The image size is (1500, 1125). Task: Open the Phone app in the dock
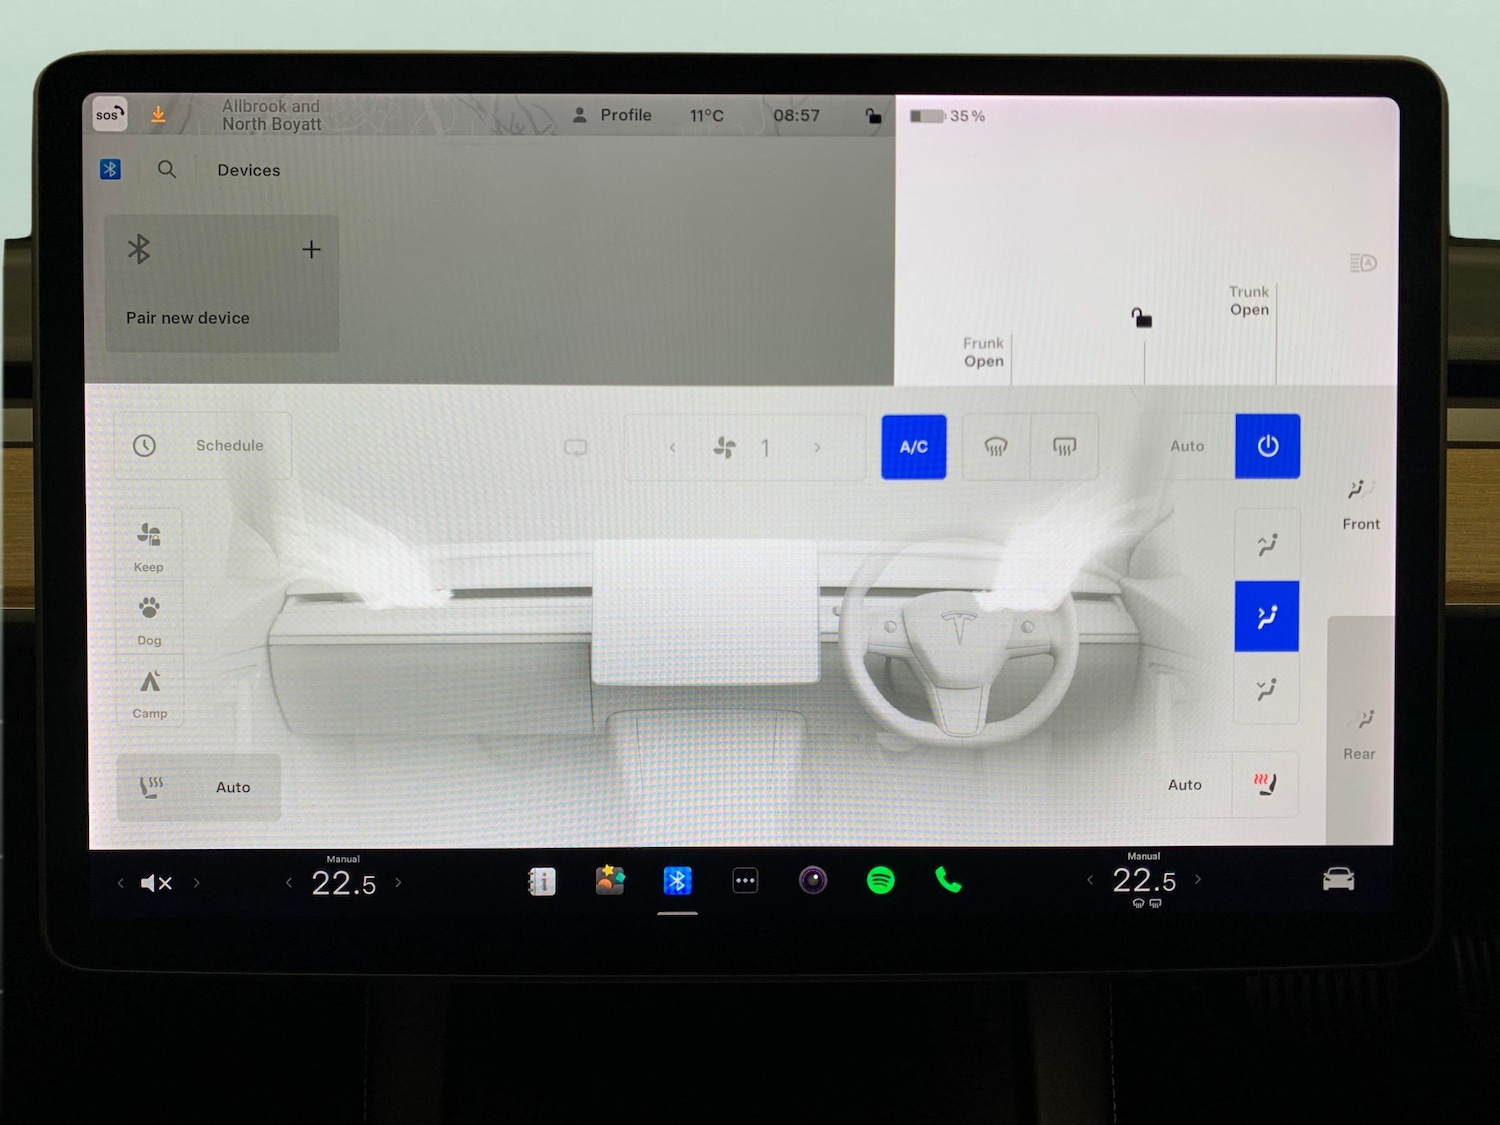pyautogui.click(x=947, y=881)
